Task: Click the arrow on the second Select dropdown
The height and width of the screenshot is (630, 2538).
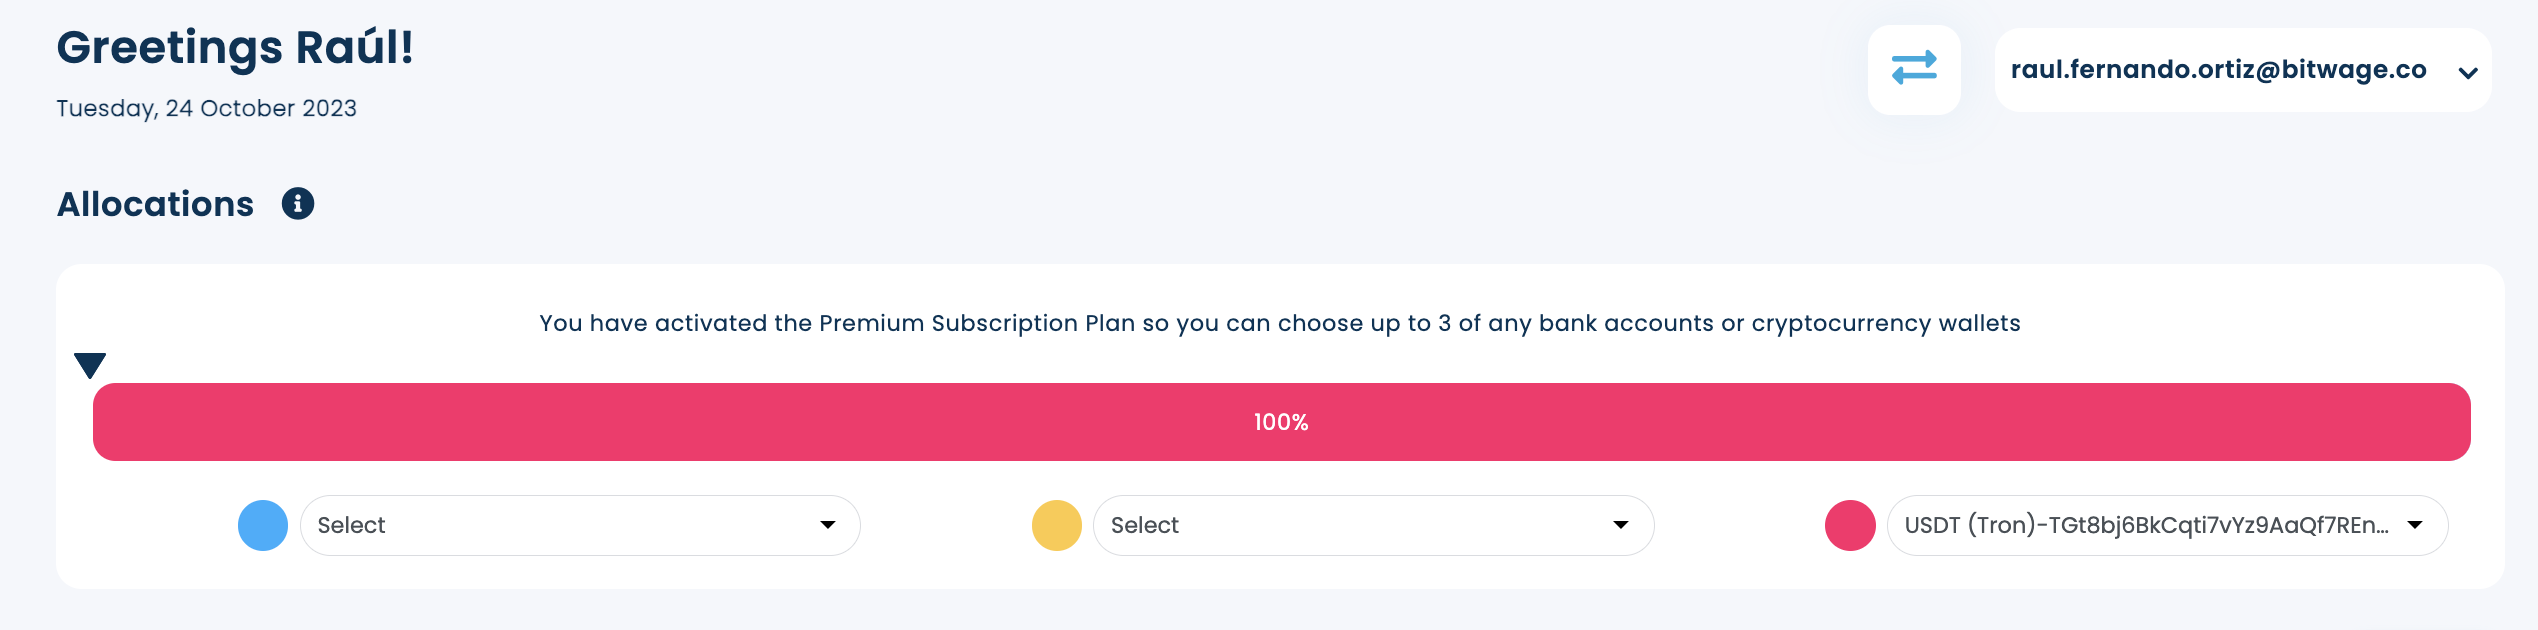Action: click(1621, 525)
